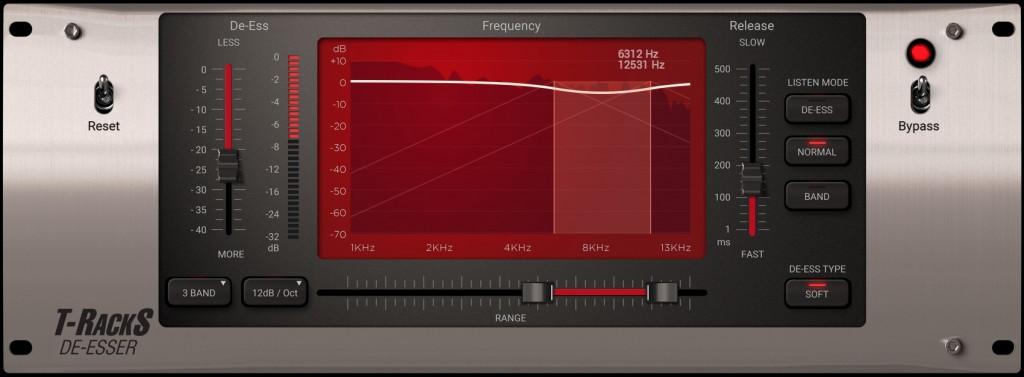Open the 12dB / Oct slope dropdown
Viewport: 1024px width, 377px height.
pos(275,293)
